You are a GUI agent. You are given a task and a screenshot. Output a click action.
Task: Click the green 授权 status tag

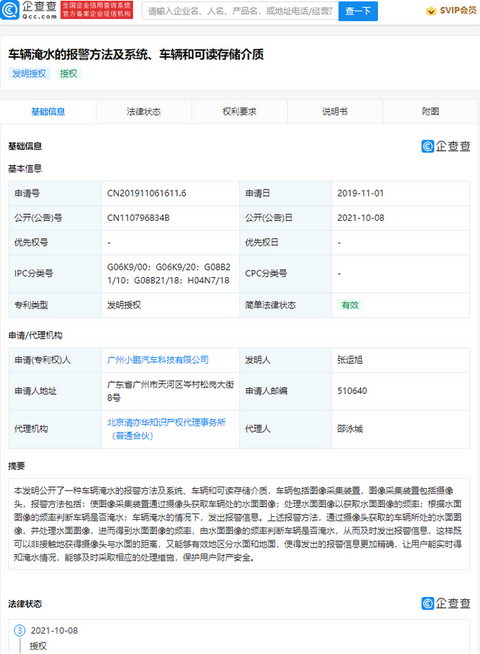[68, 74]
